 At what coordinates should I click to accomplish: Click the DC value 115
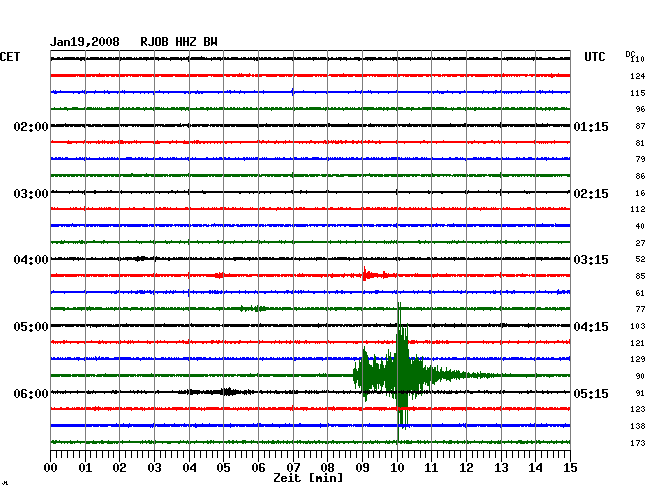click(638, 93)
